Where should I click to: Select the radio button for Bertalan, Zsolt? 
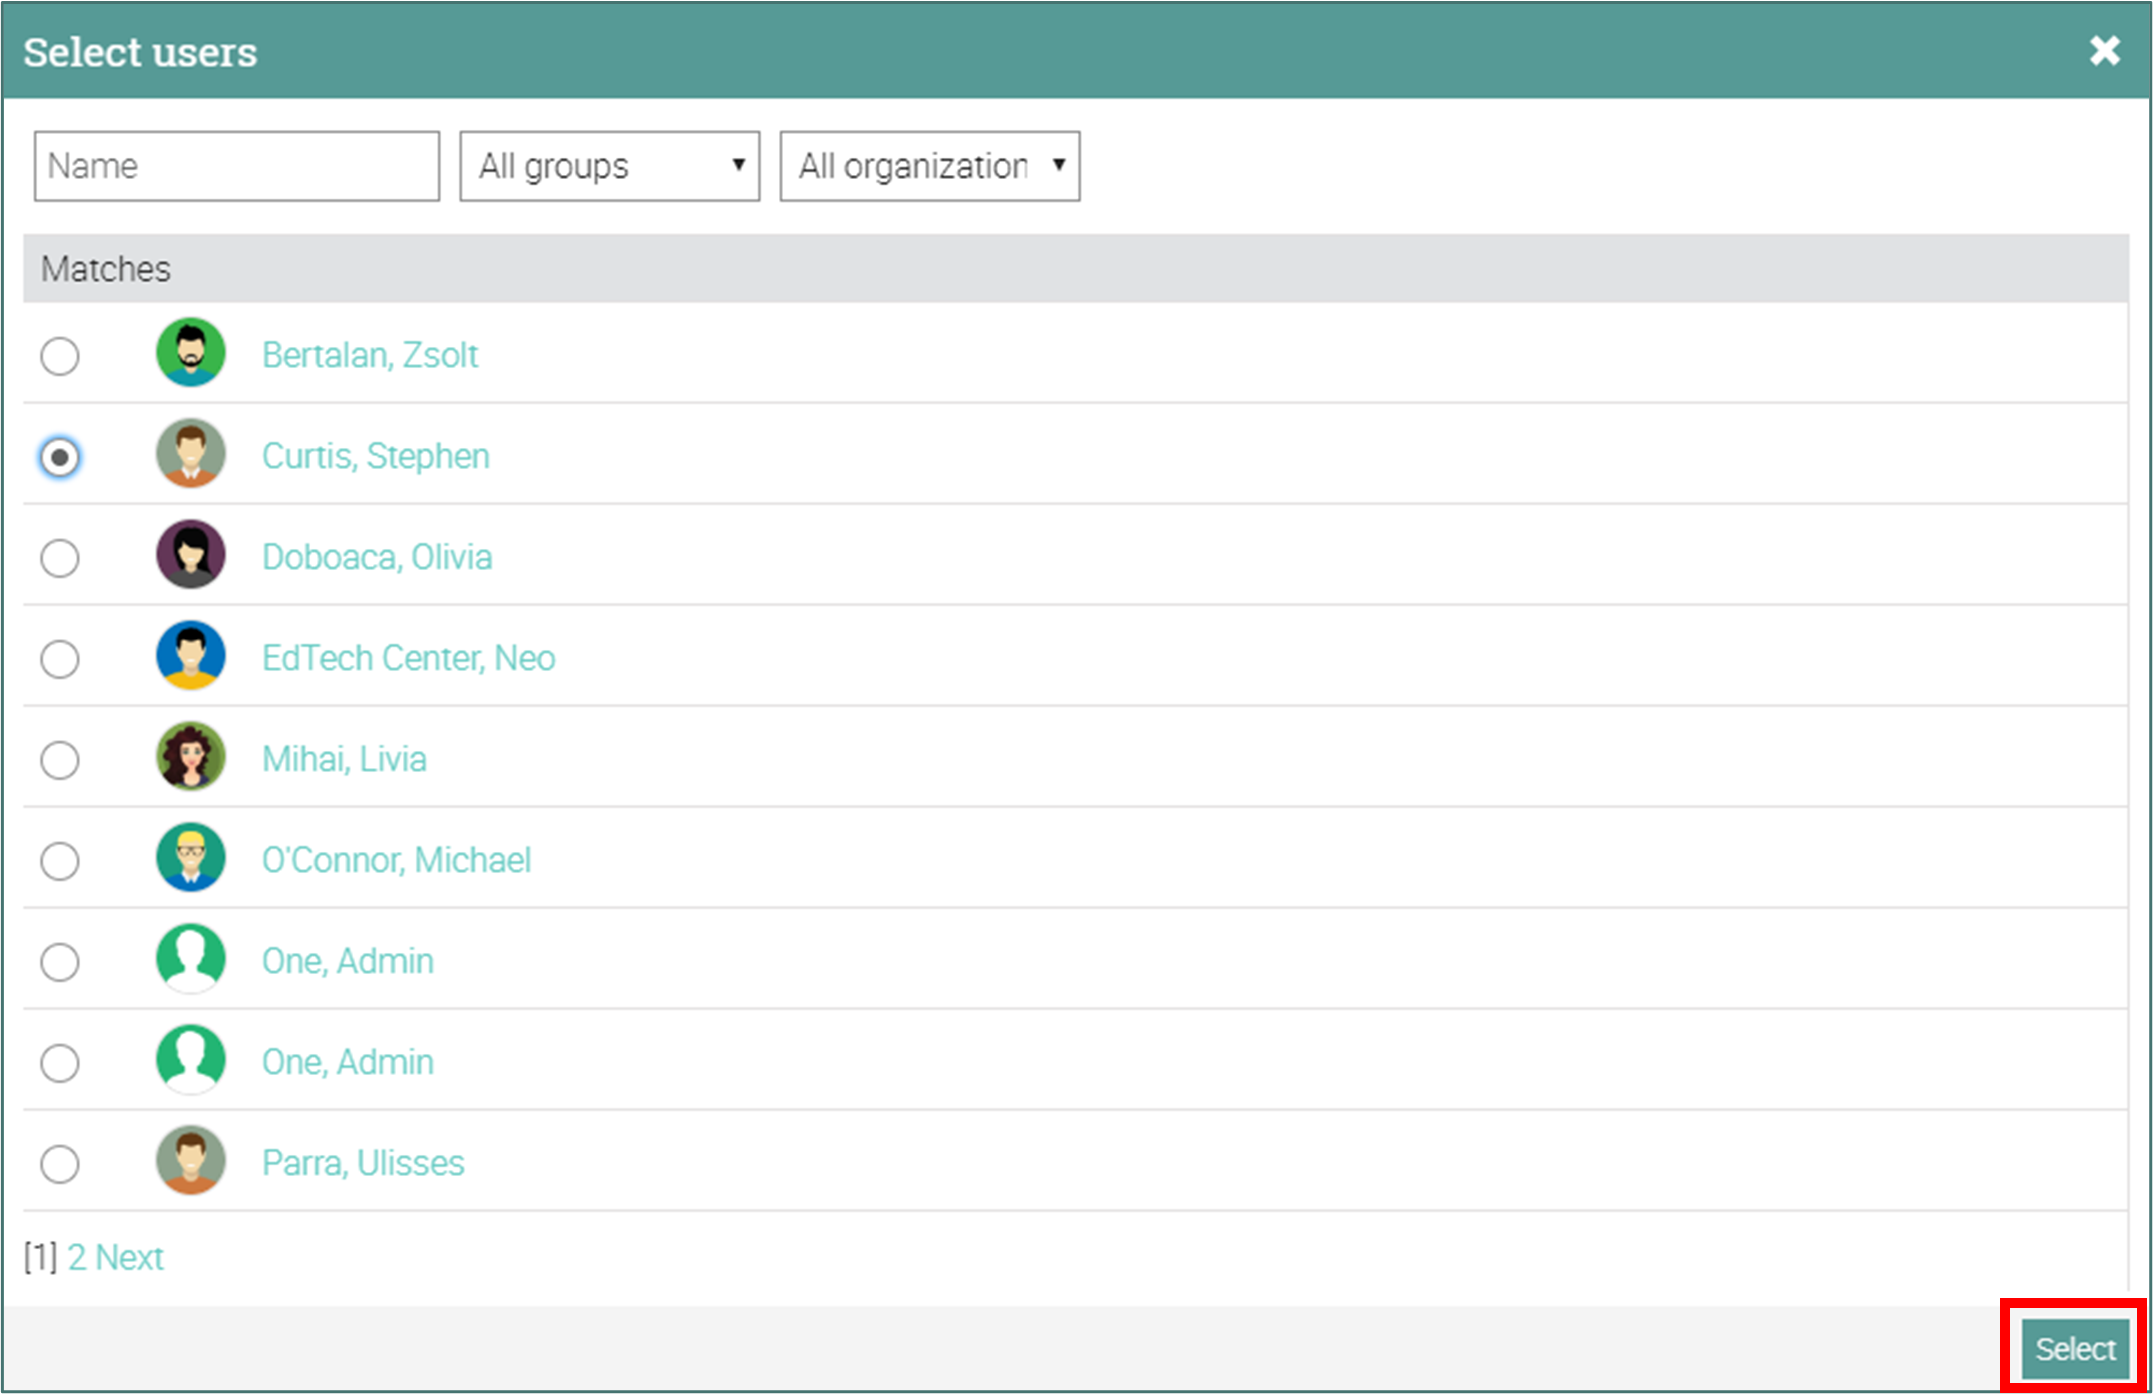point(60,356)
